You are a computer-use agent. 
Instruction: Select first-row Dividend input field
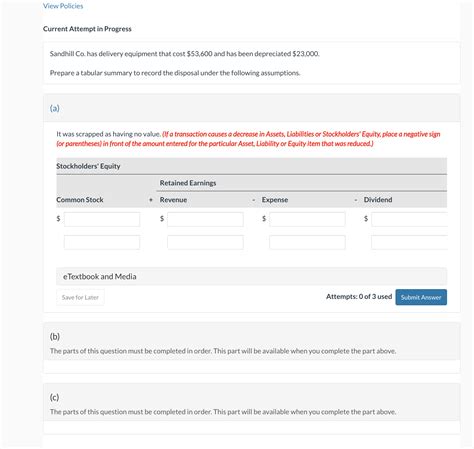tap(409, 219)
